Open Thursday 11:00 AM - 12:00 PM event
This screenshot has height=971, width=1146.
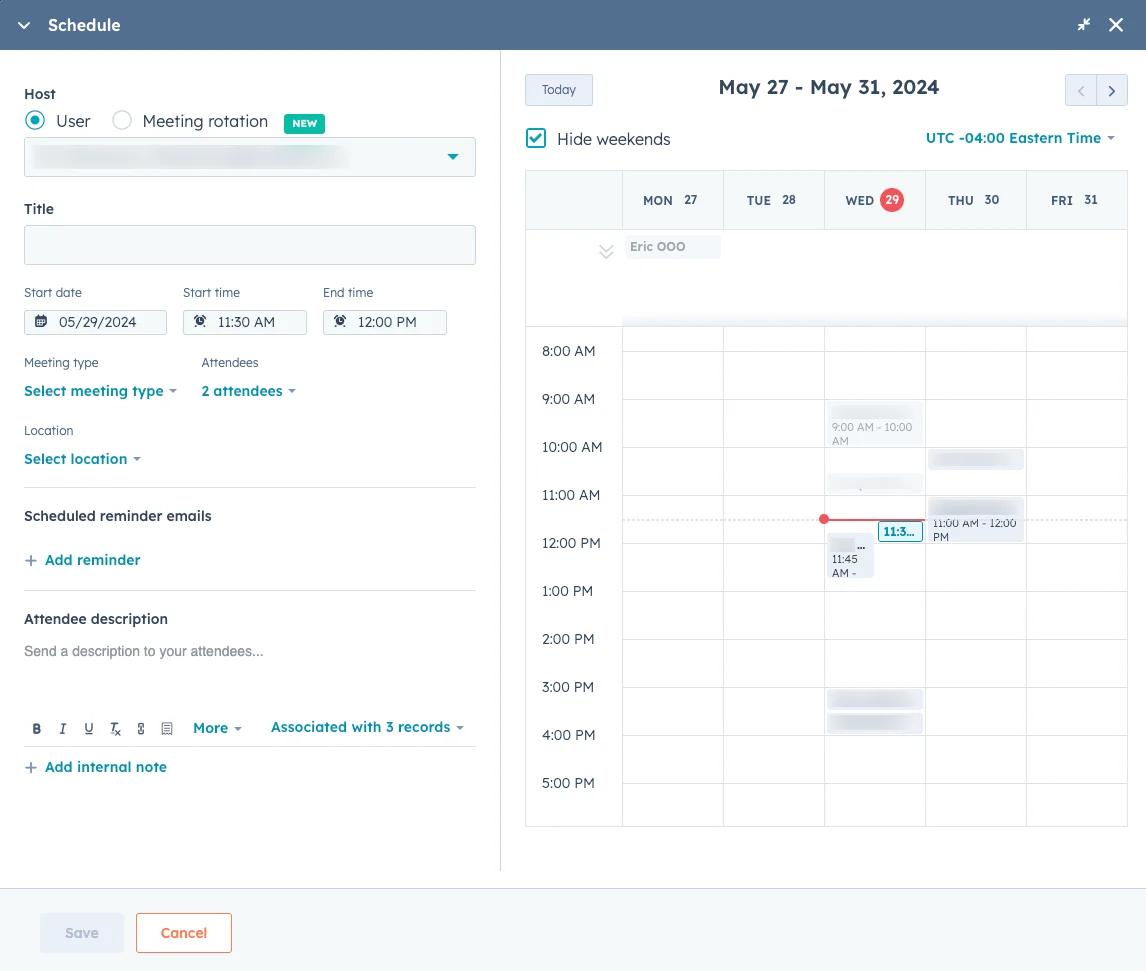pos(975,520)
